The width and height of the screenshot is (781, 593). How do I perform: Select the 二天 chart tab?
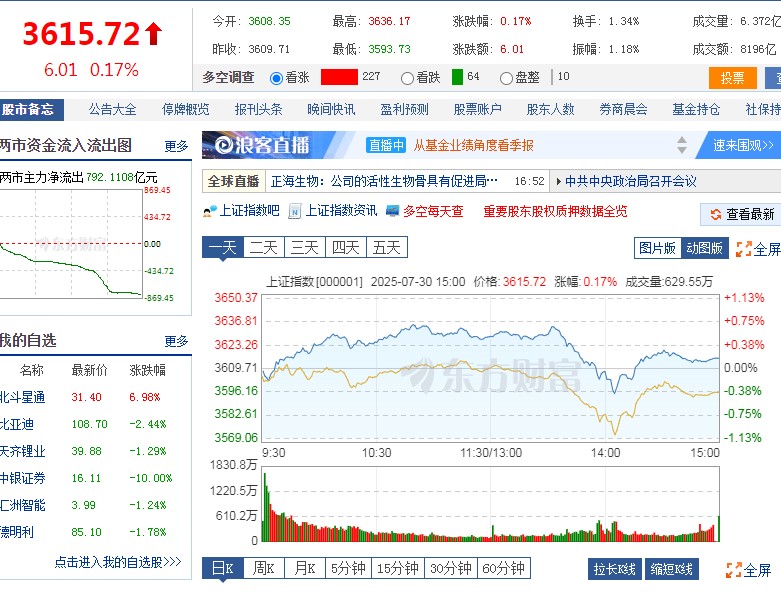263,247
